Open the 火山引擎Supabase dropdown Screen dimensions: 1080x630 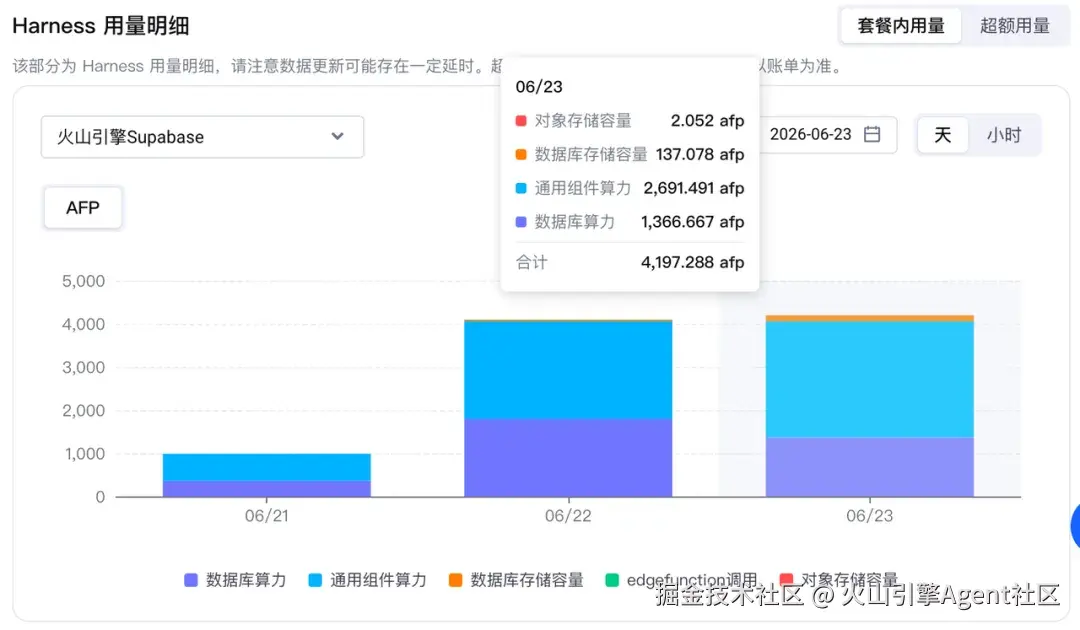pos(202,137)
